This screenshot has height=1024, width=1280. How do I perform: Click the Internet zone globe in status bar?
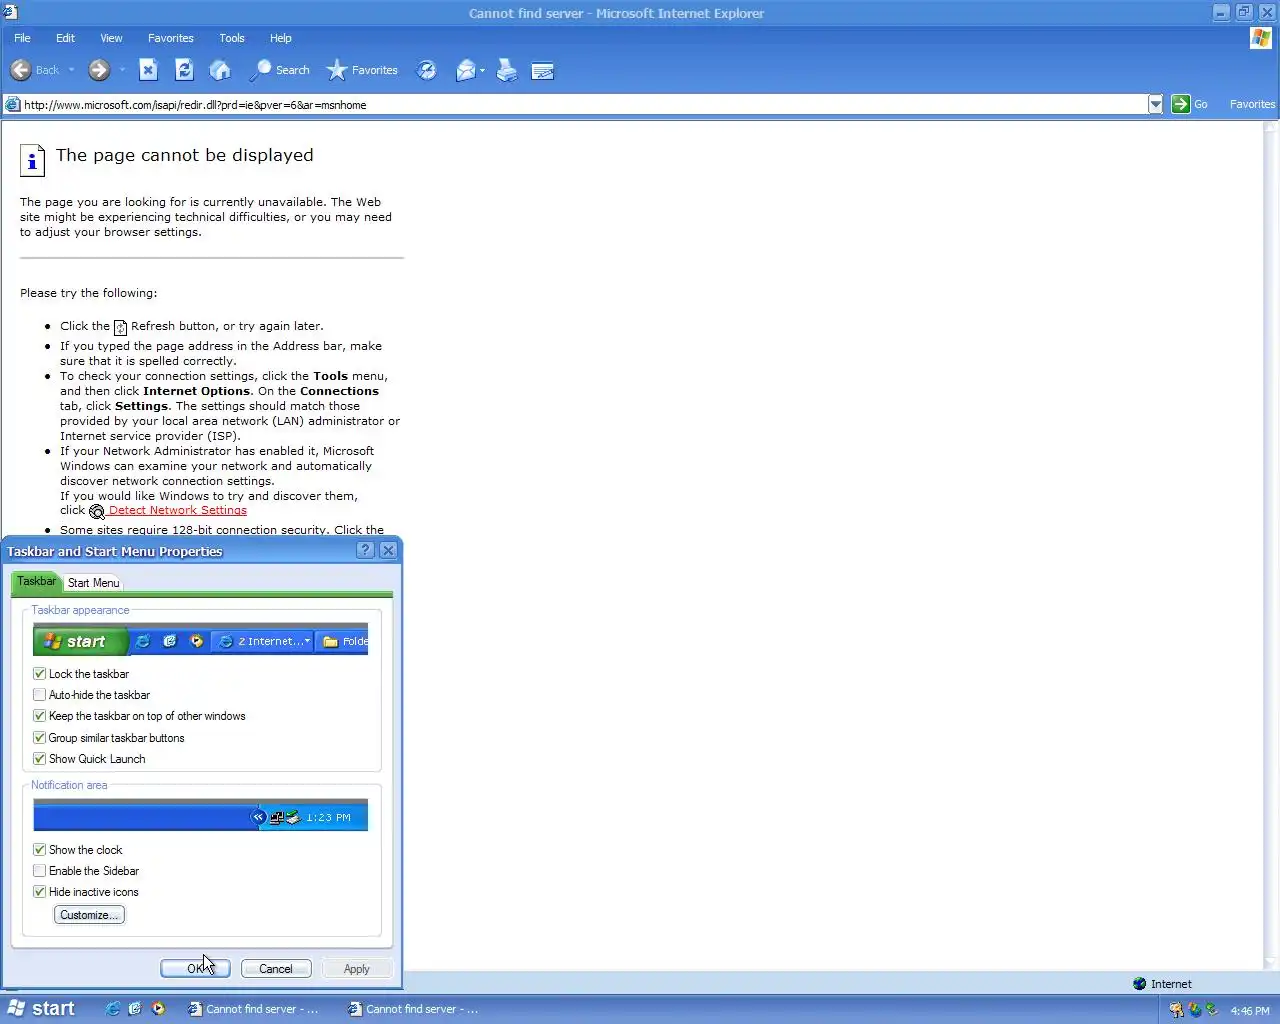click(x=1139, y=984)
